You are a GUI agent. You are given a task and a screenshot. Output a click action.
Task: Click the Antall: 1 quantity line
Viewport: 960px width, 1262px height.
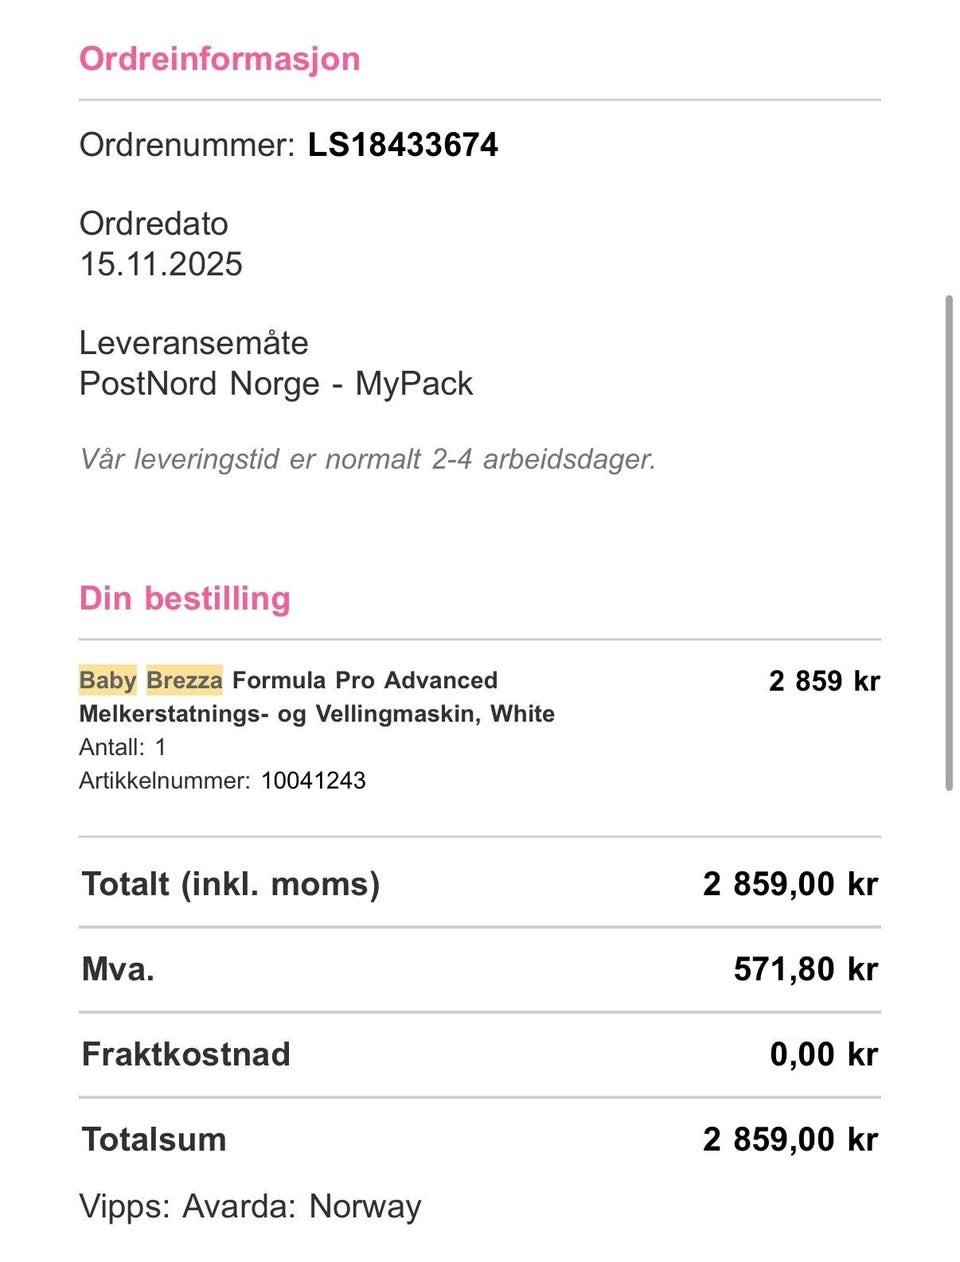pos(122,747)
